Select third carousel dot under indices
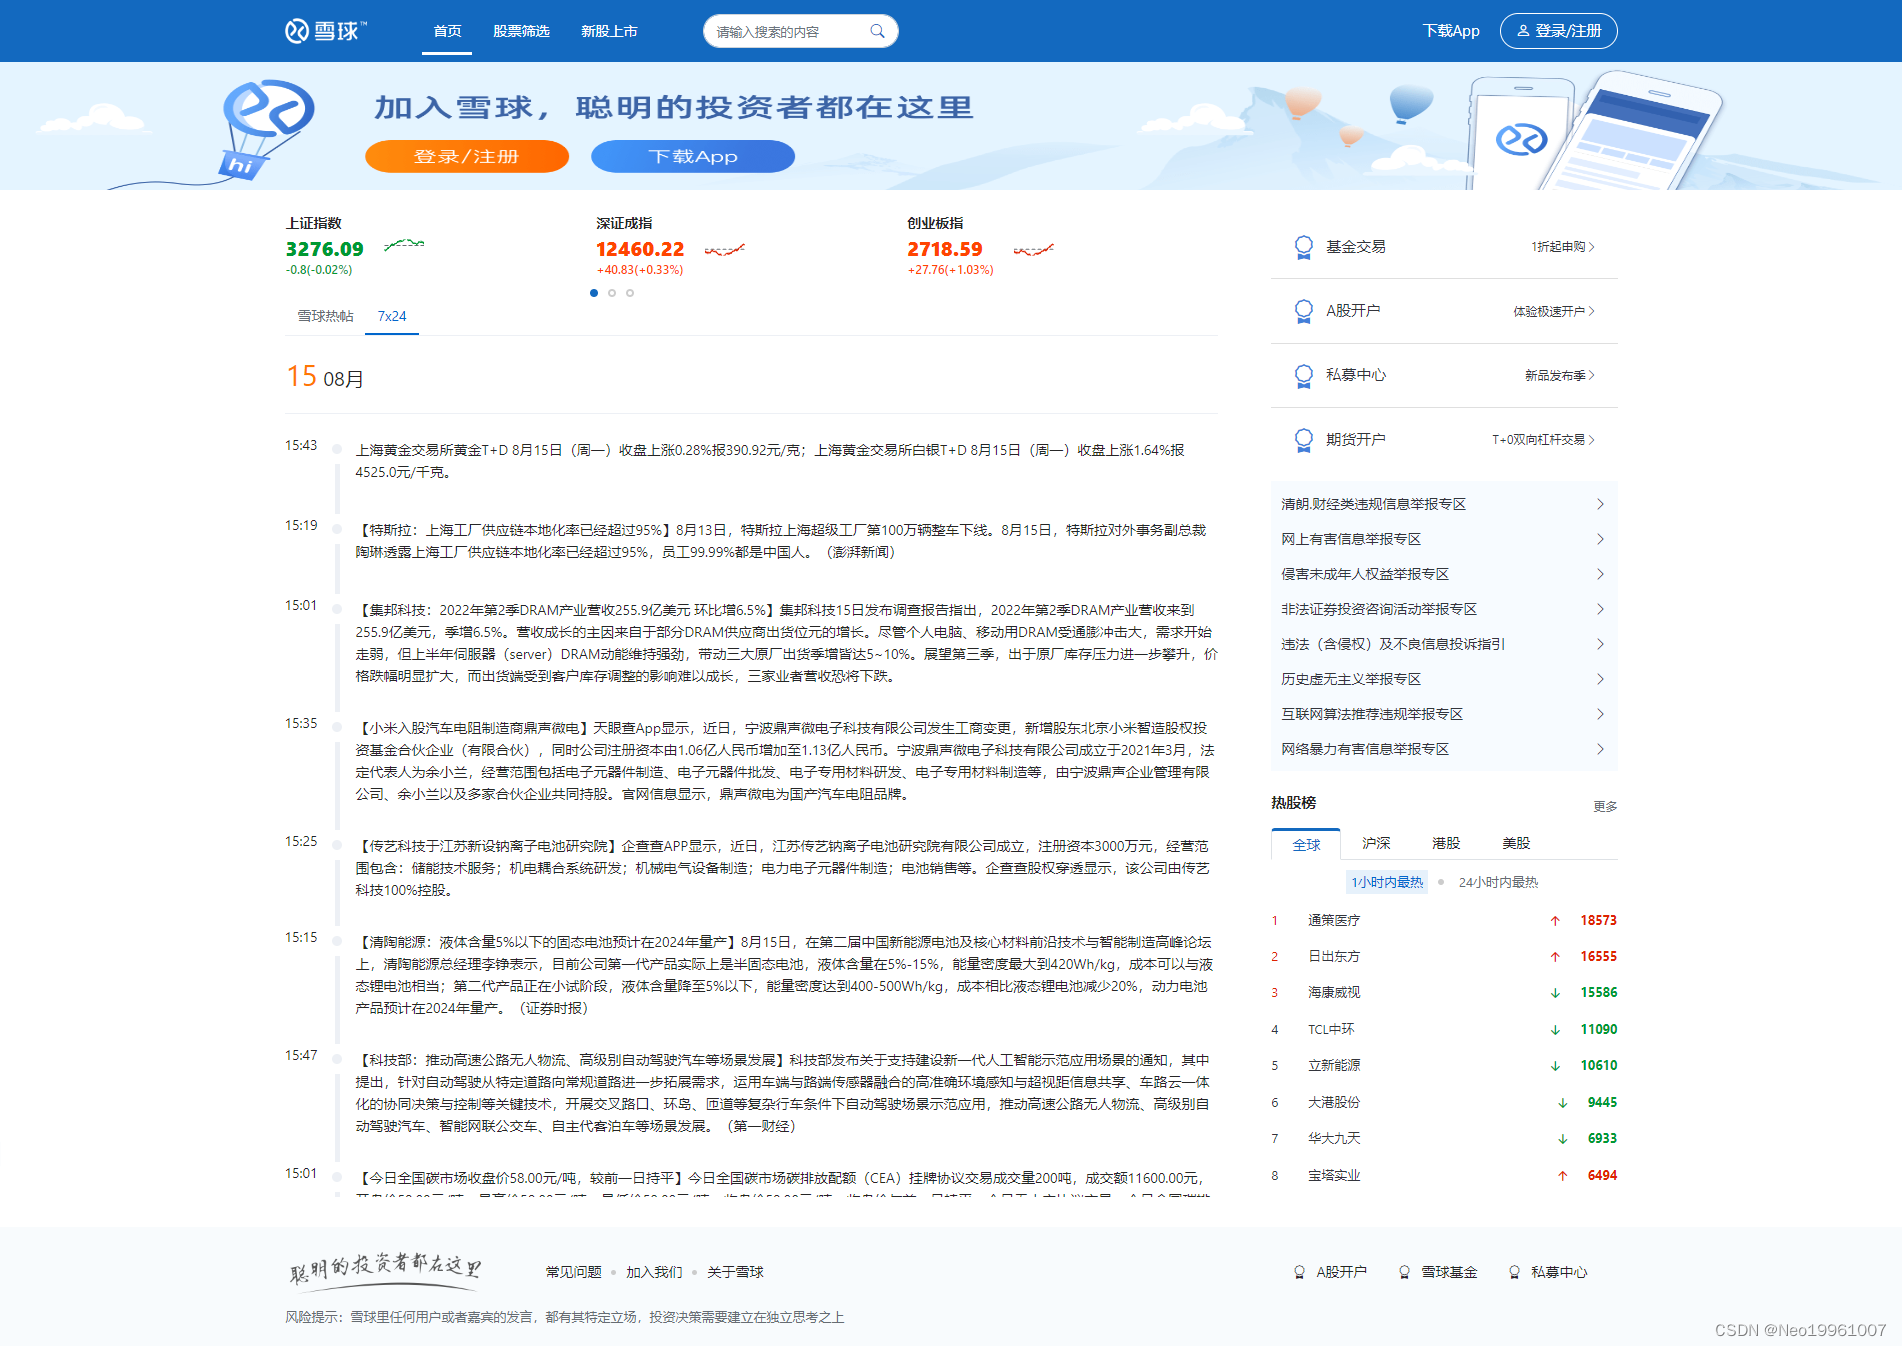The width and height of the screenshot is (1902, 1346). (x=630, y=293)
